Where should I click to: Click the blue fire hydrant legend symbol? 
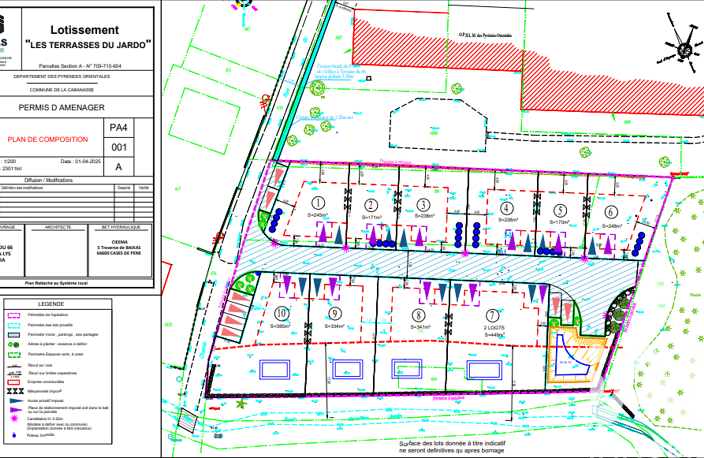tap(14, 435)
